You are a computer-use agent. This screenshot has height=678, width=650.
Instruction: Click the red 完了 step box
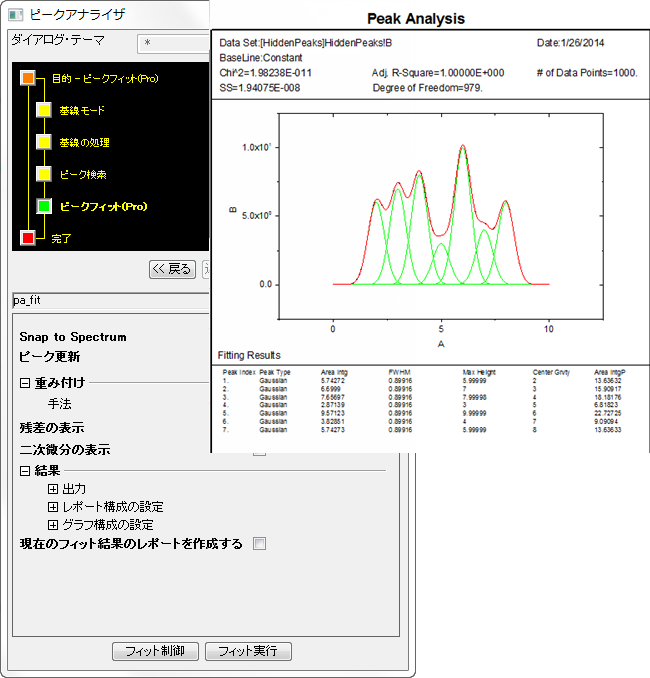28,238
